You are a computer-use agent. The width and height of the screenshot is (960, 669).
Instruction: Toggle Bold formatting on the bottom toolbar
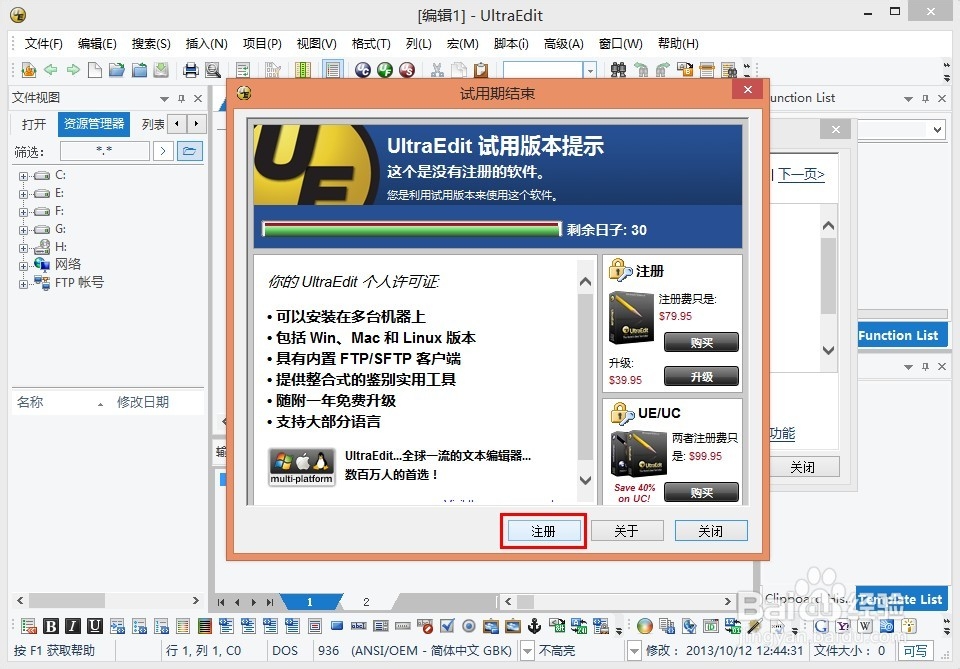[51, 626]
